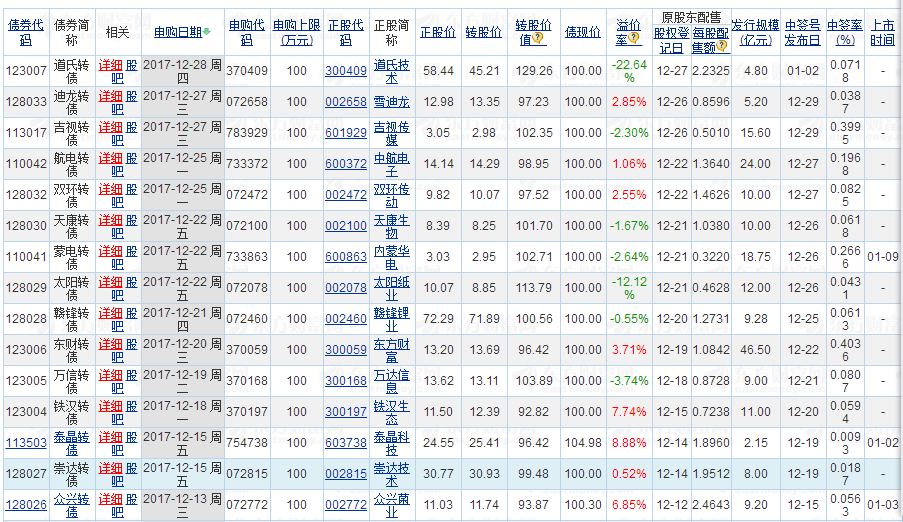Sort by 正股价 column header

pyautogui.click(x=438, y=32)
